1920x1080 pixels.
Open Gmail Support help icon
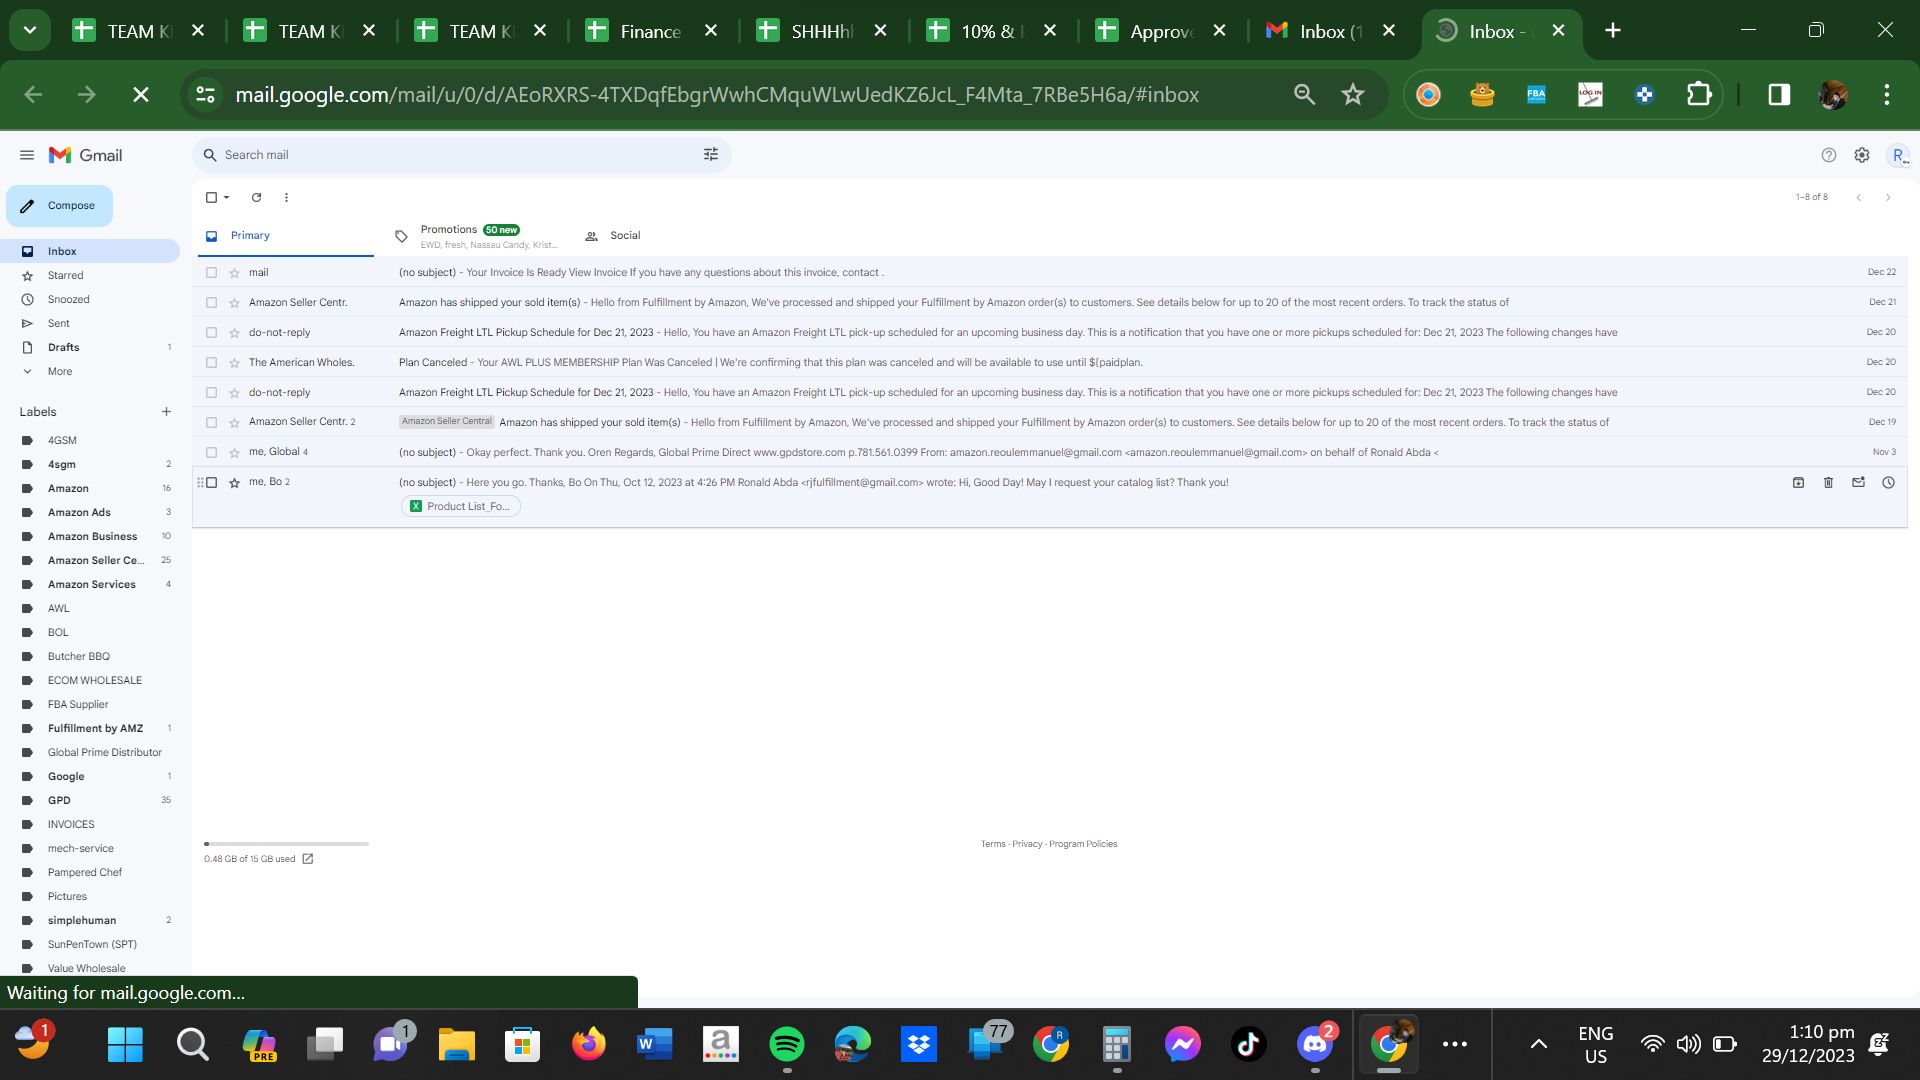pyautogui.click(x=1829, y=155)
